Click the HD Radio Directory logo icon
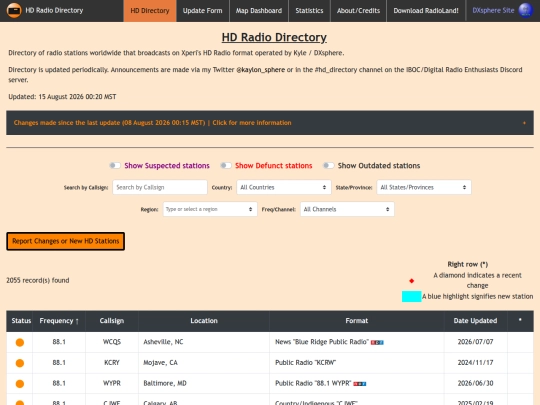The width and height of the screenshot is (540, 405). pyautogui.click(x=14, y=10)
